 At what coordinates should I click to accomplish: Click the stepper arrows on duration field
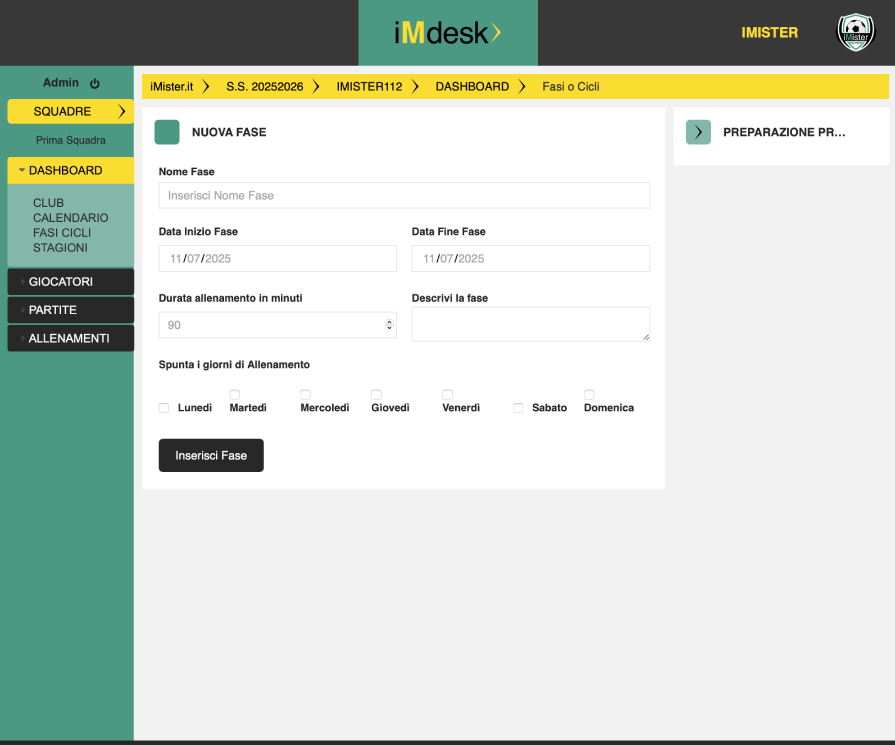pyautogui.click(x=389, y=325)
